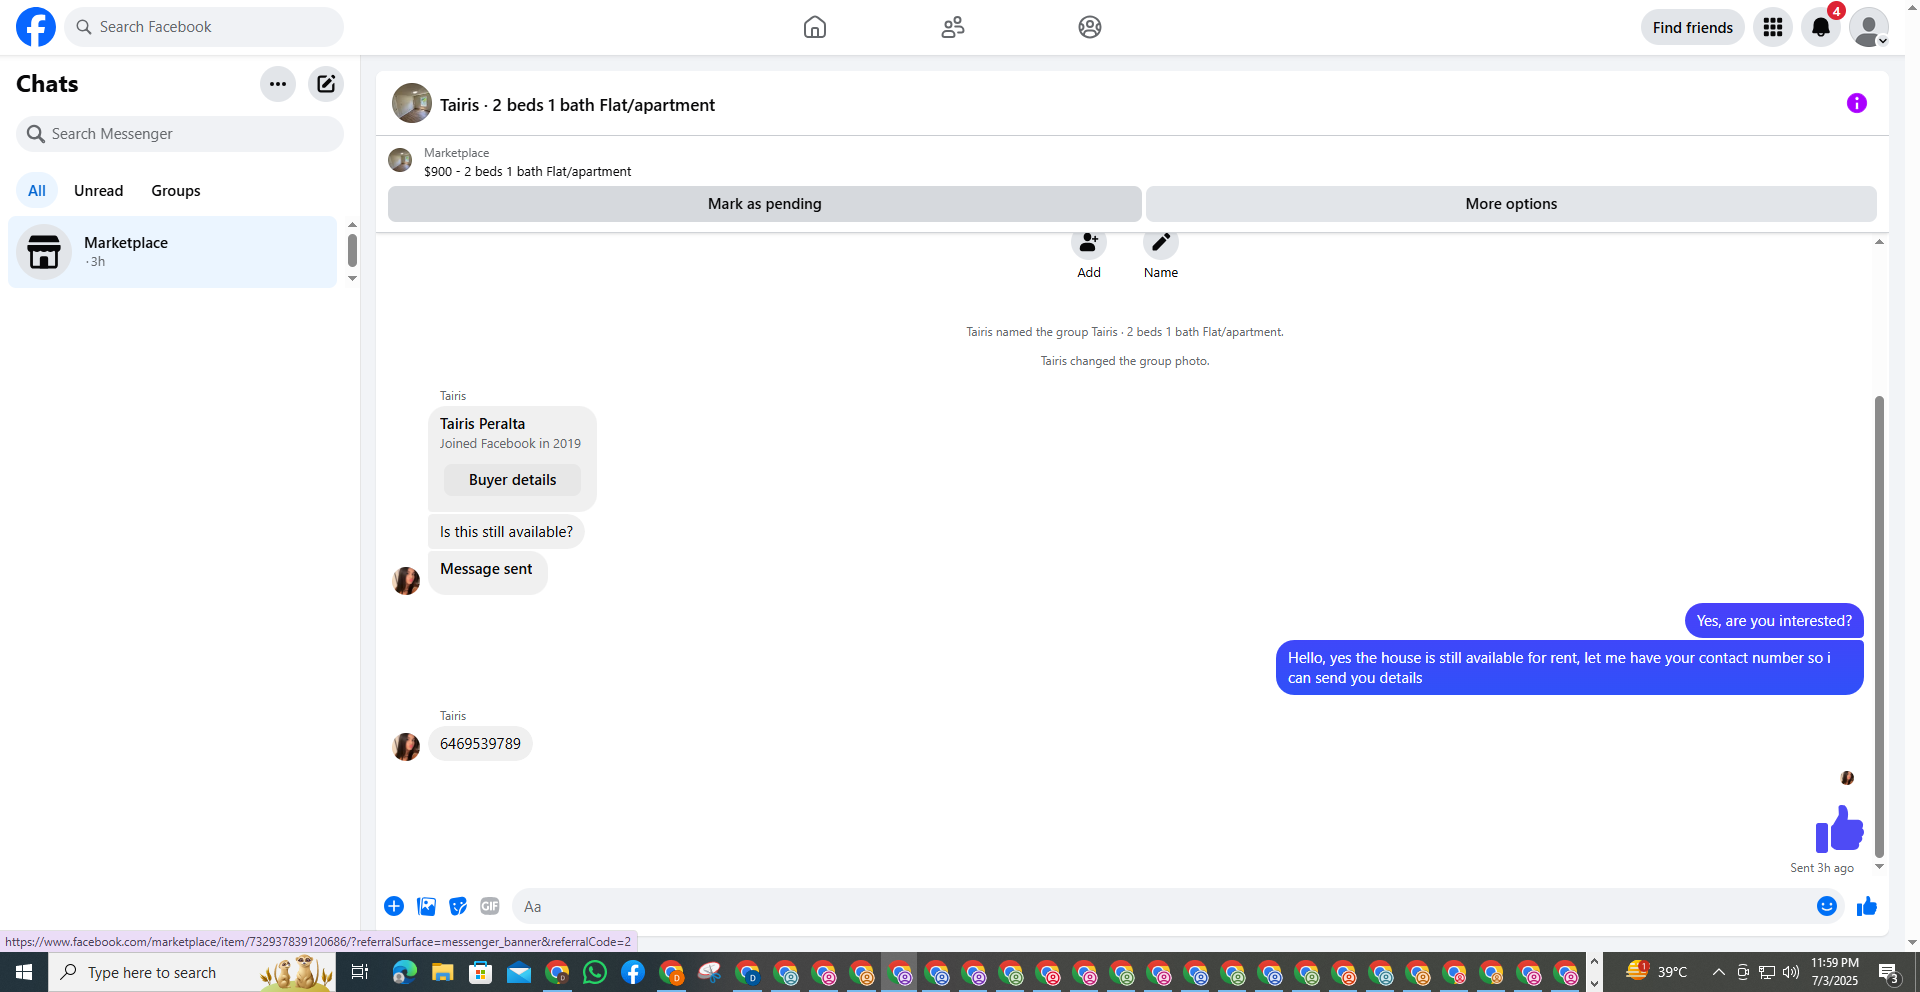This screenshot has width=1920, height=992.
Task: Show hidden system tray icons
Action: click(x=1718, y=972)
